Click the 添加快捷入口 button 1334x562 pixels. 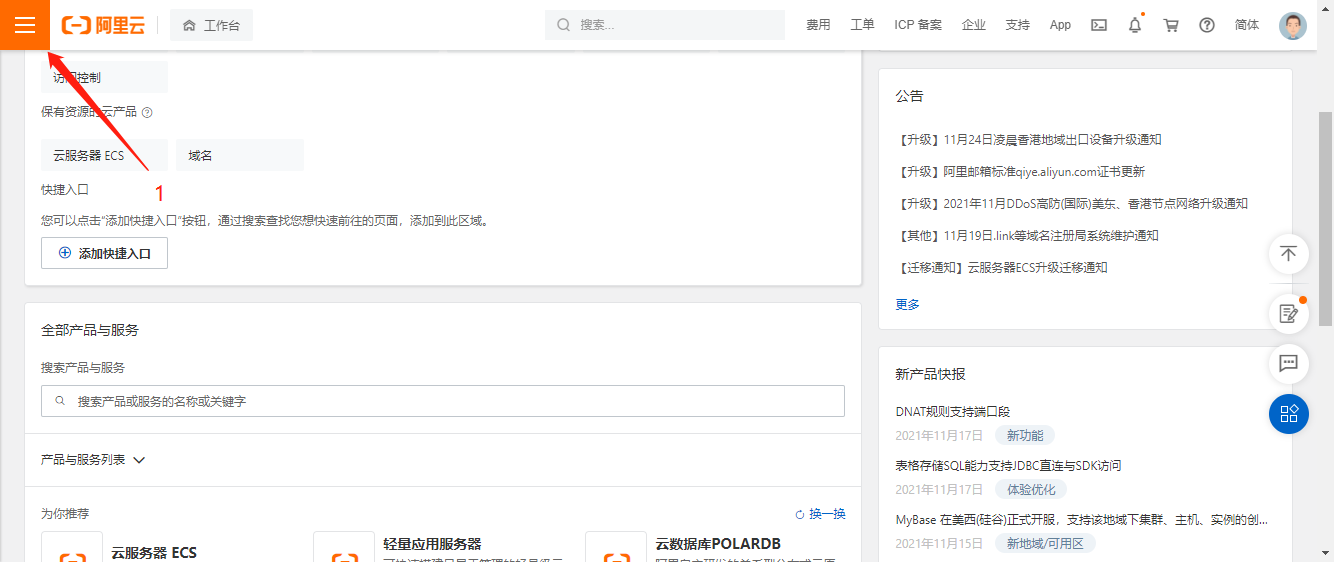click(104, 253)
